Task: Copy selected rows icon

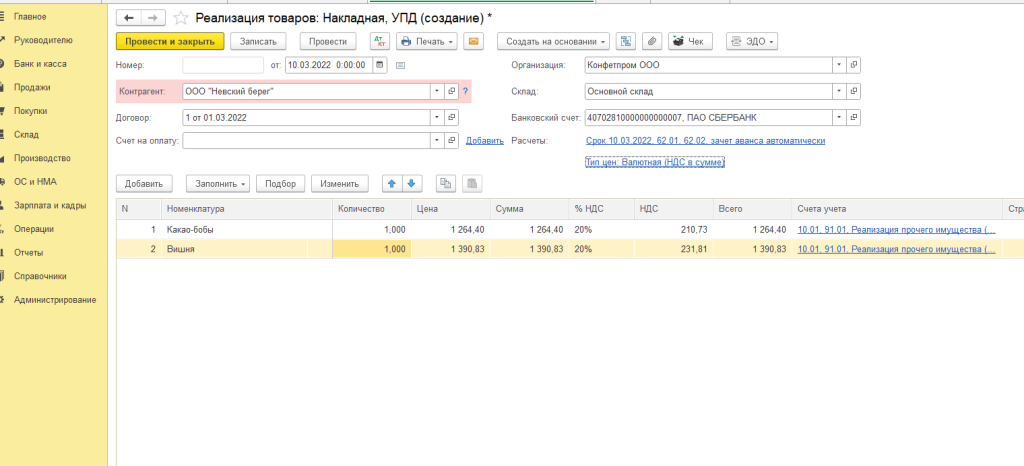Action: pos(446,184)
